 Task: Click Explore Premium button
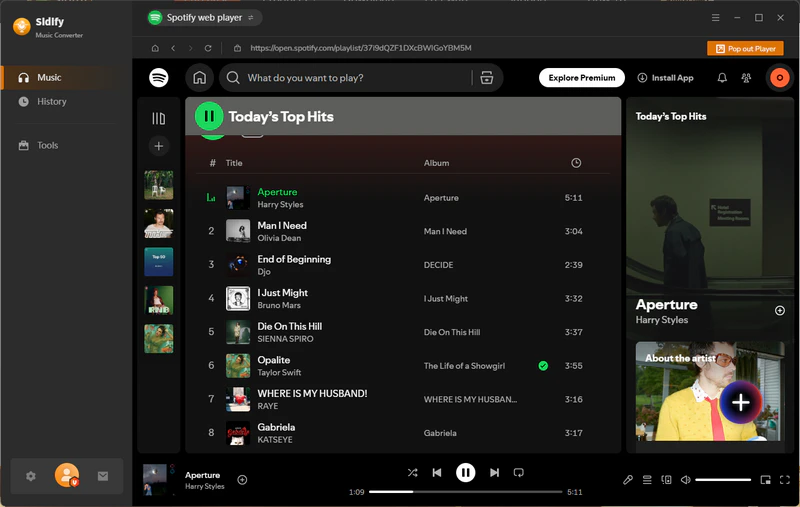(x=582, y=78)
